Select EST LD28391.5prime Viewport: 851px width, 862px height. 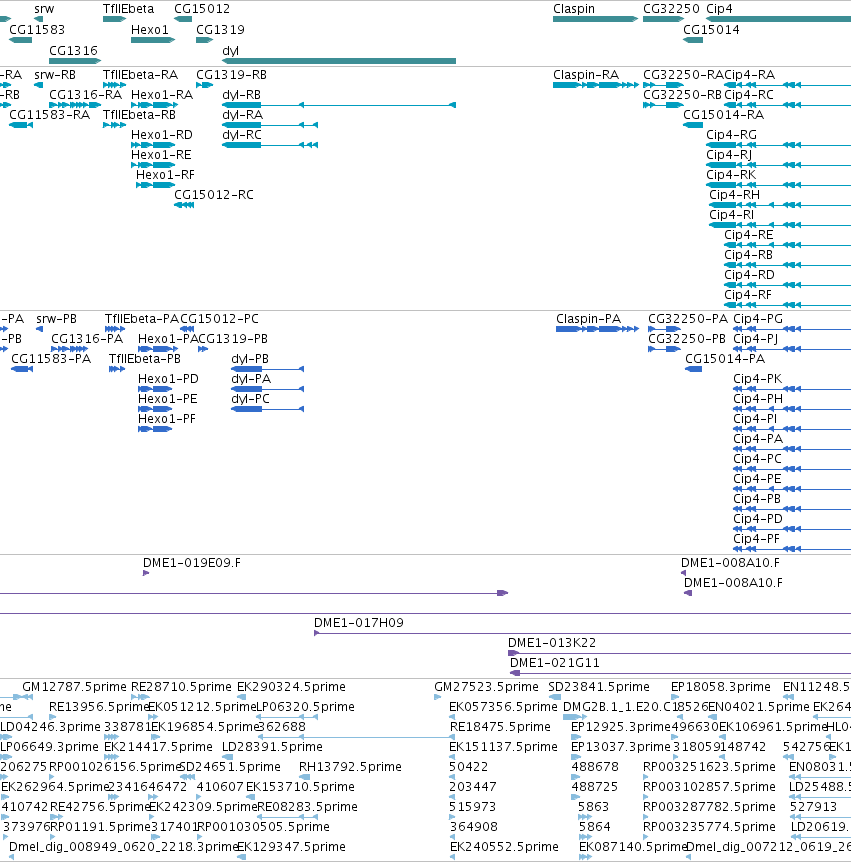pos(272,747)
